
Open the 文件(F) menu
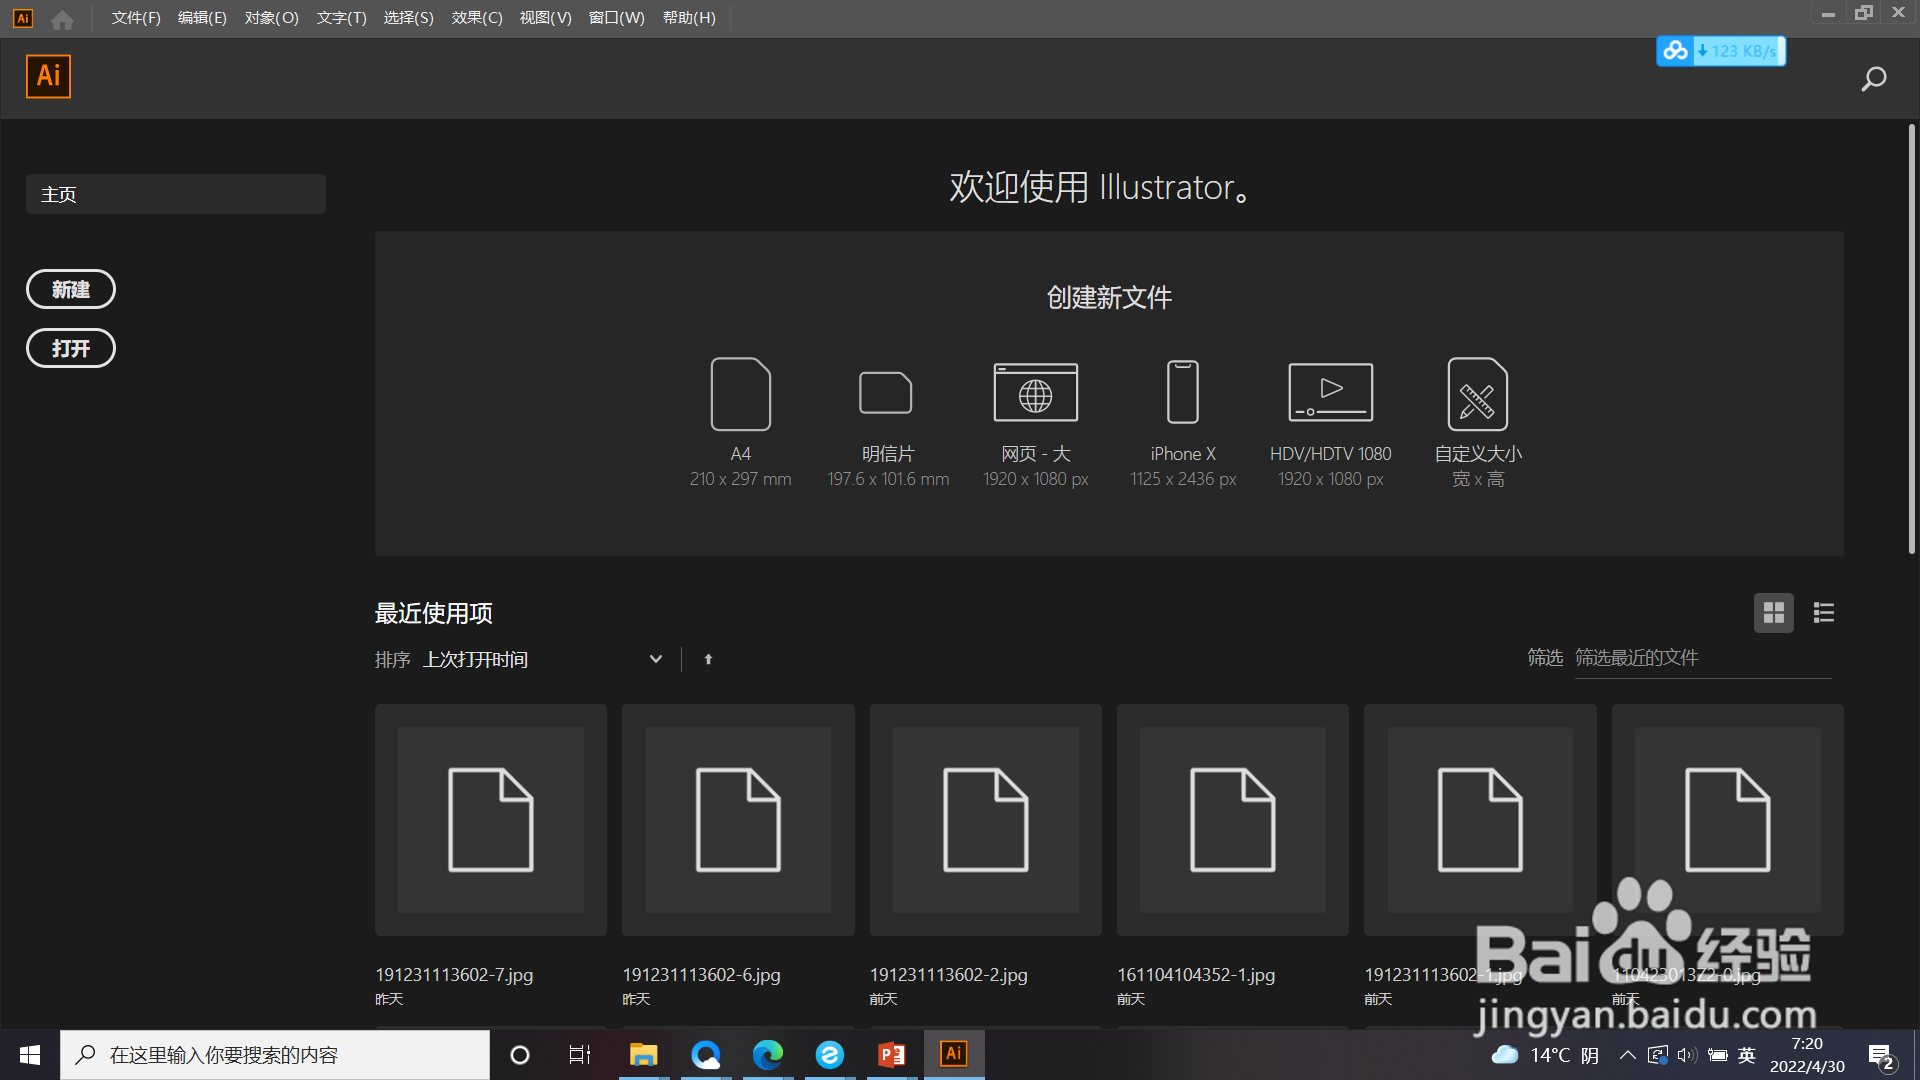(x=136, y=18)
